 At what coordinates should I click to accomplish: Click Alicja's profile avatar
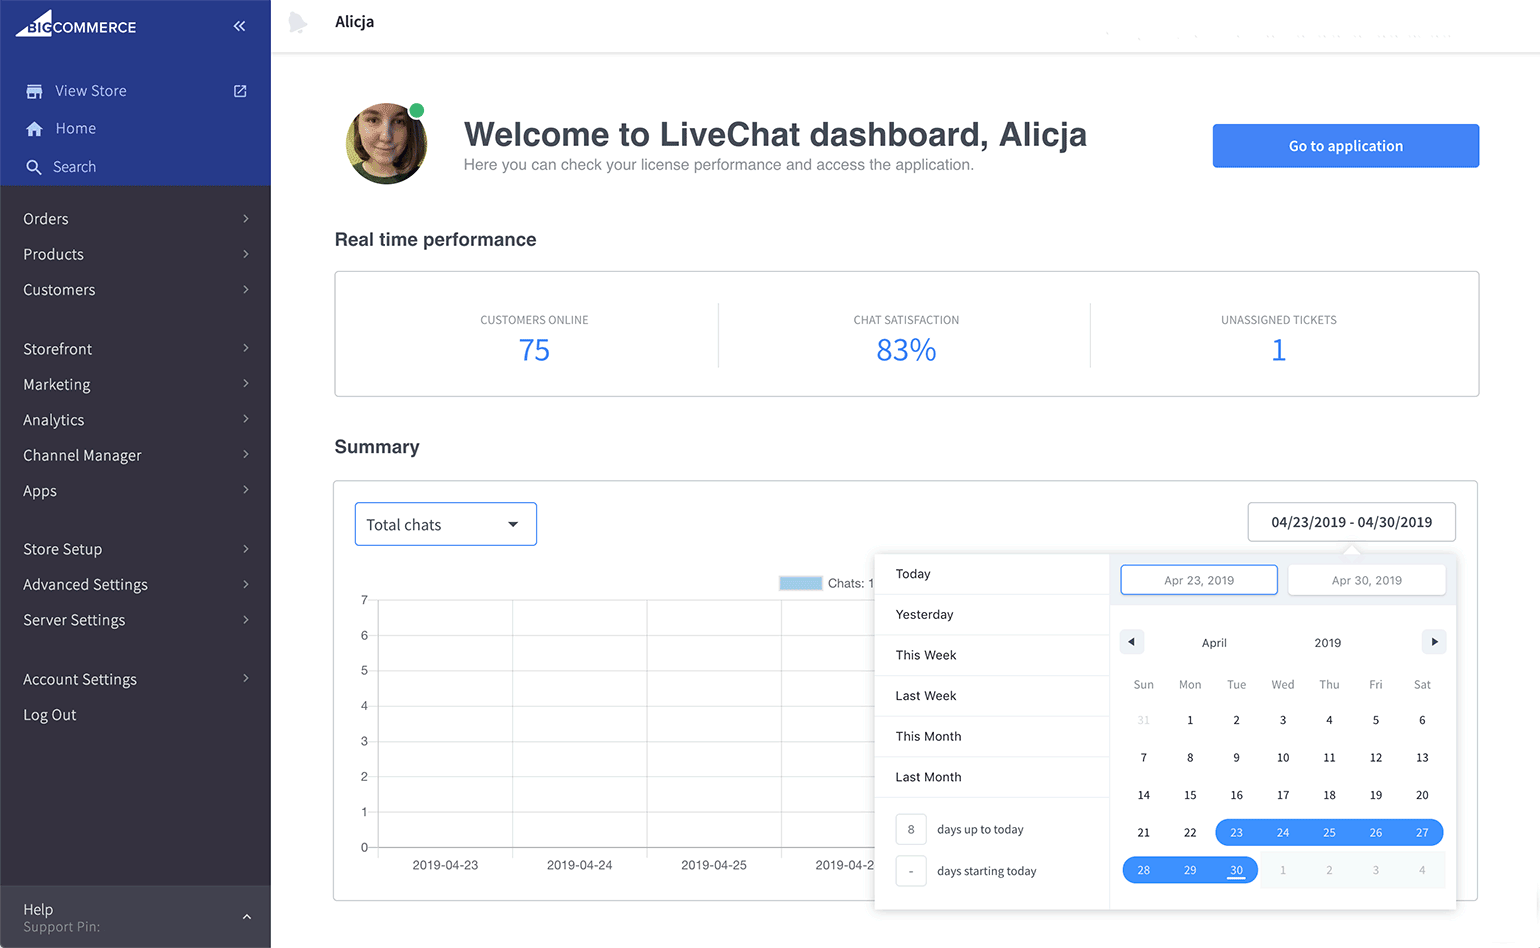[x=386, y=144]
